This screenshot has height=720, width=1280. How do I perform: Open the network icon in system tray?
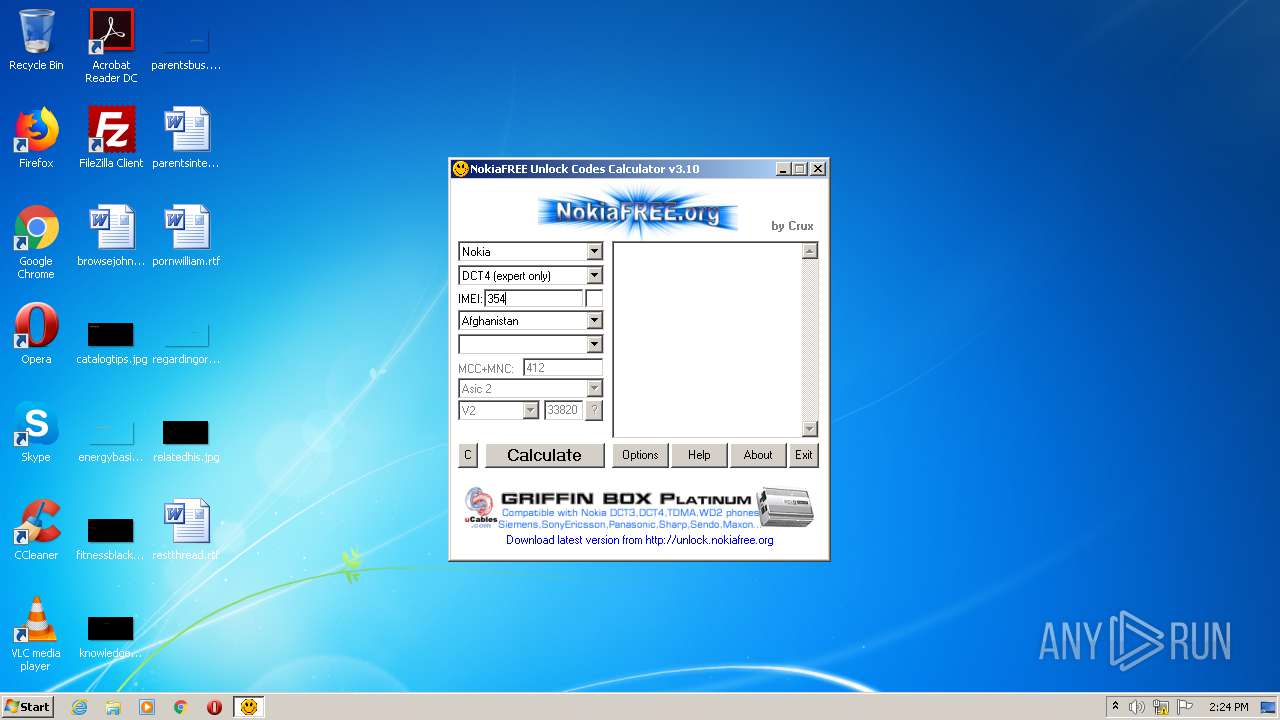point(1161,707)
